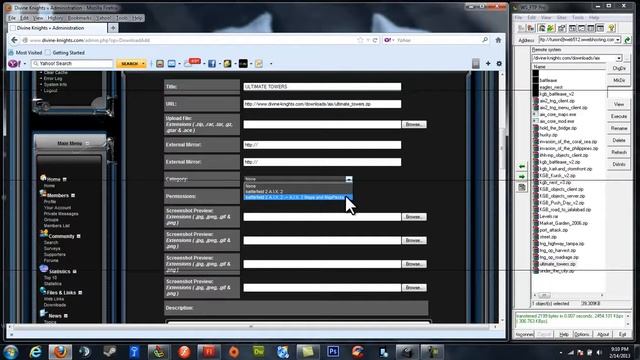The width and height of the screenshot is (640, 360).
Task: Open Internet Explorer from the taskbar
Action: coord(36,352)
